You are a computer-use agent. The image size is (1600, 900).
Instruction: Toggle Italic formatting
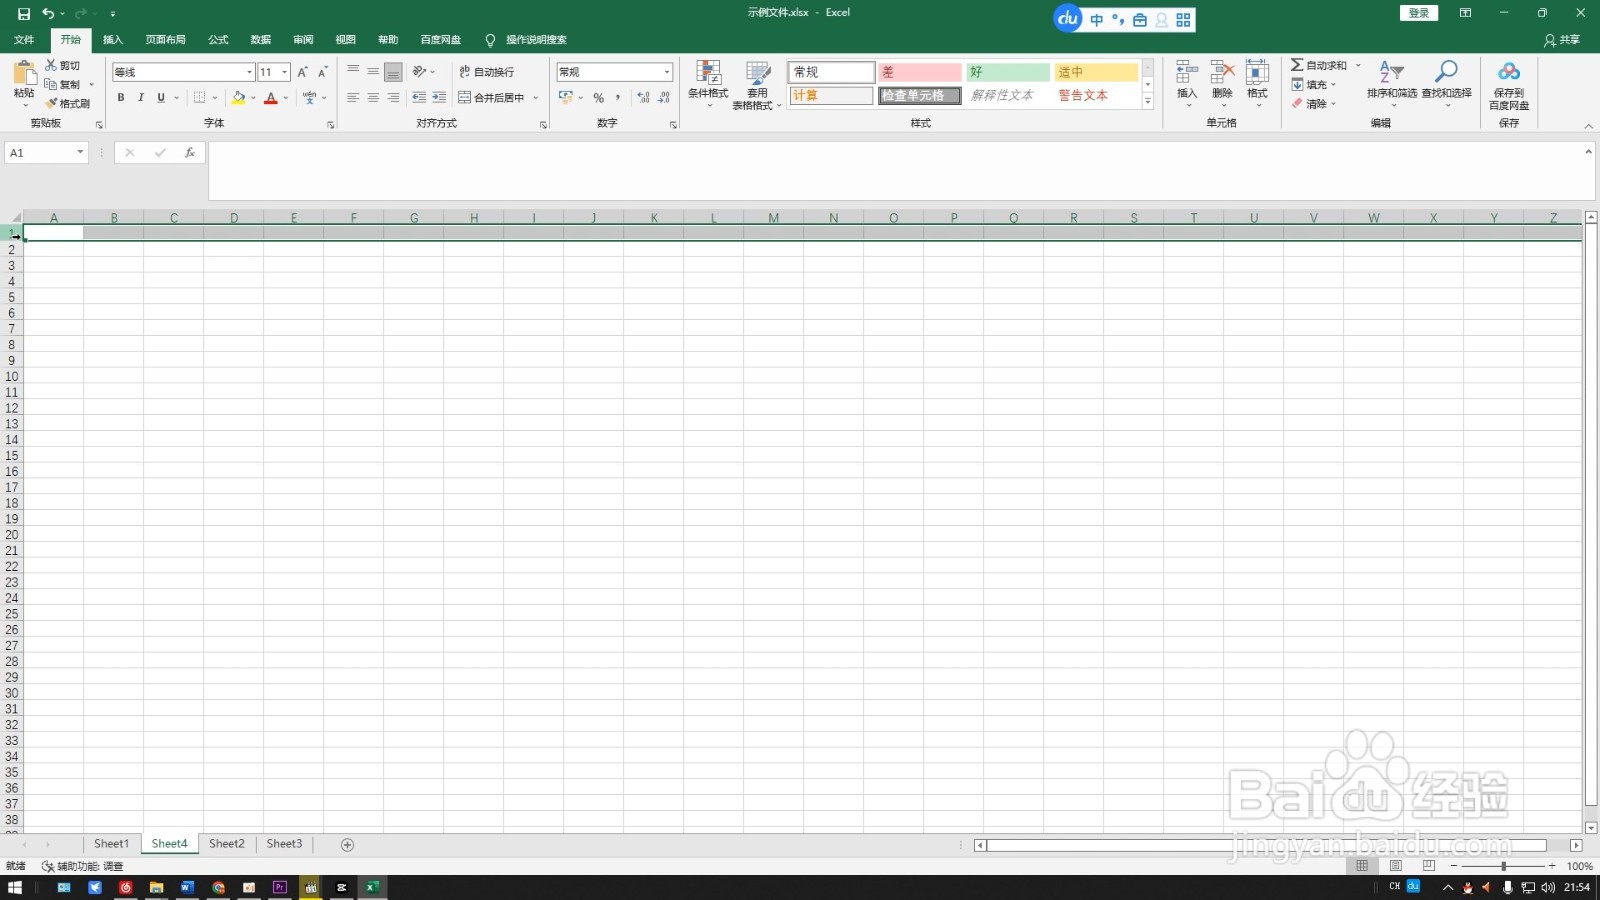141,98
